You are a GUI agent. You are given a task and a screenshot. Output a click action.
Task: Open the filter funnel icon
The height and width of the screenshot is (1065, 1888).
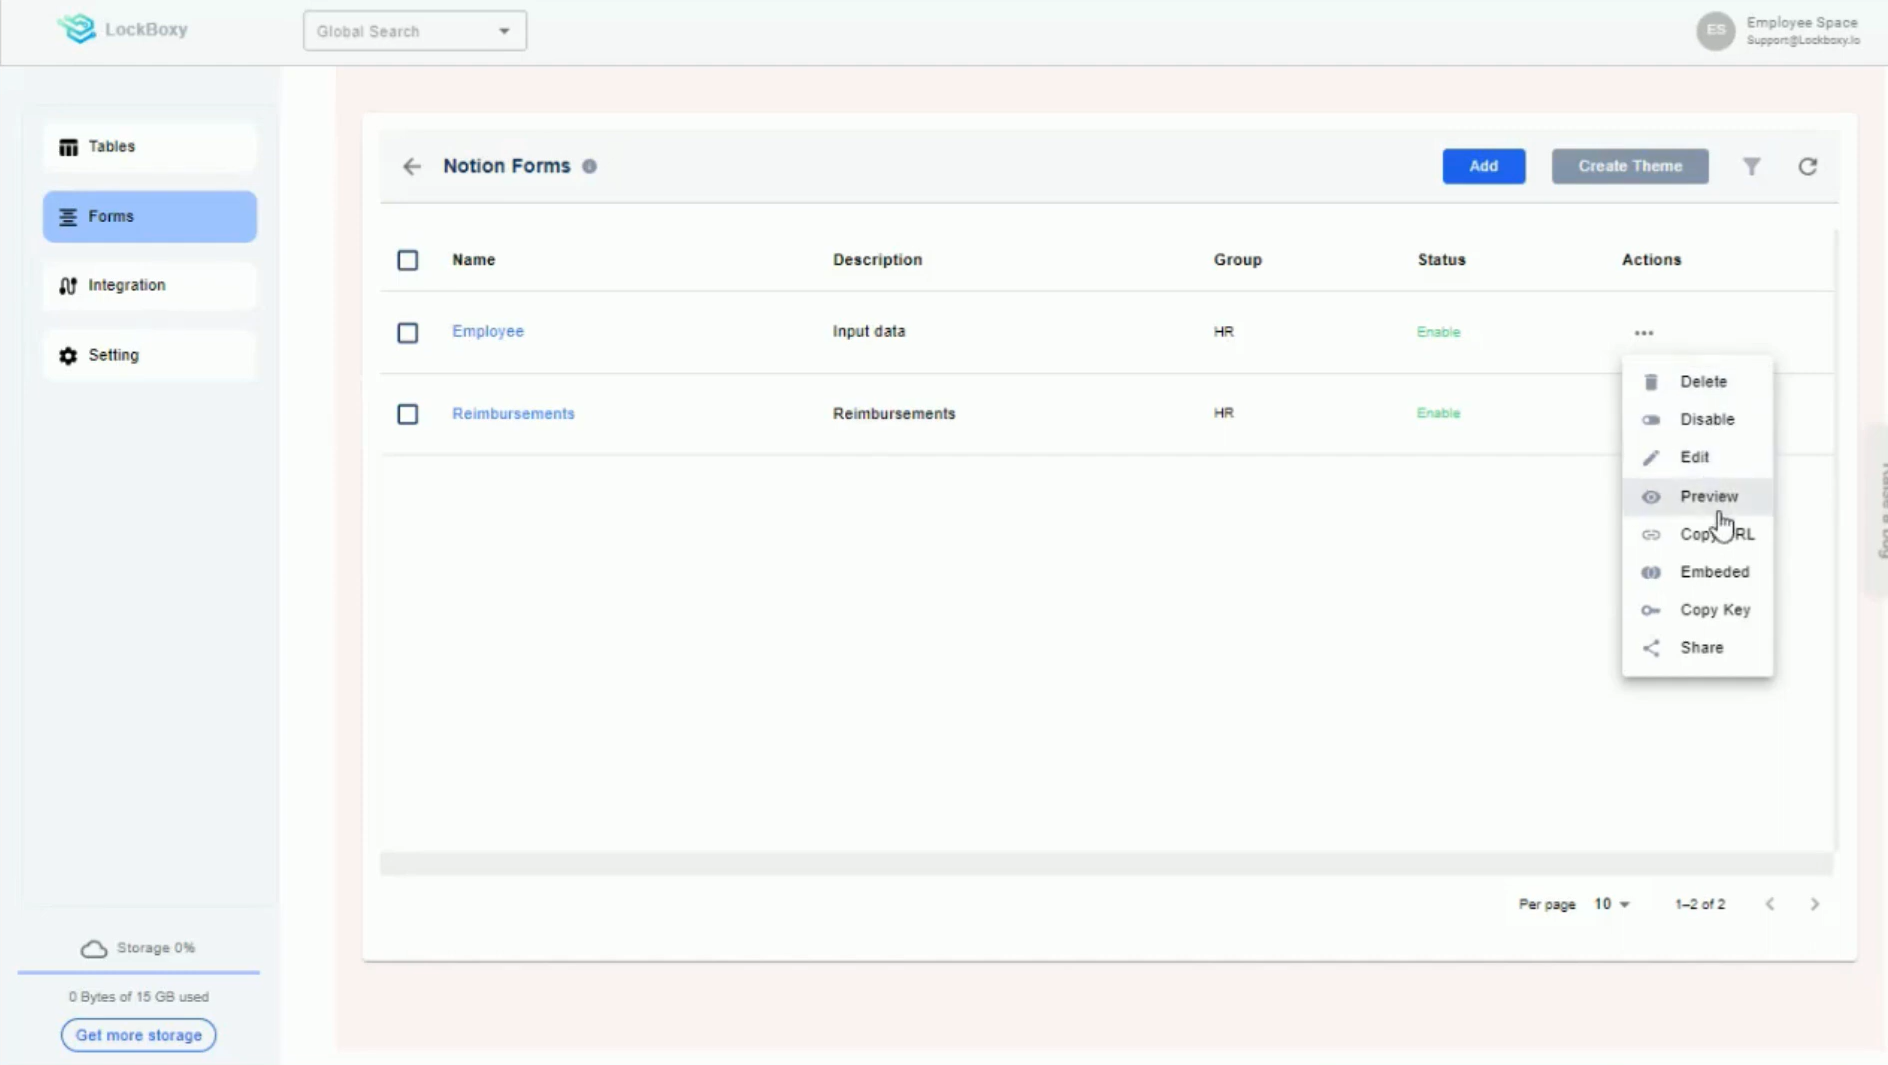[1752, 167]
